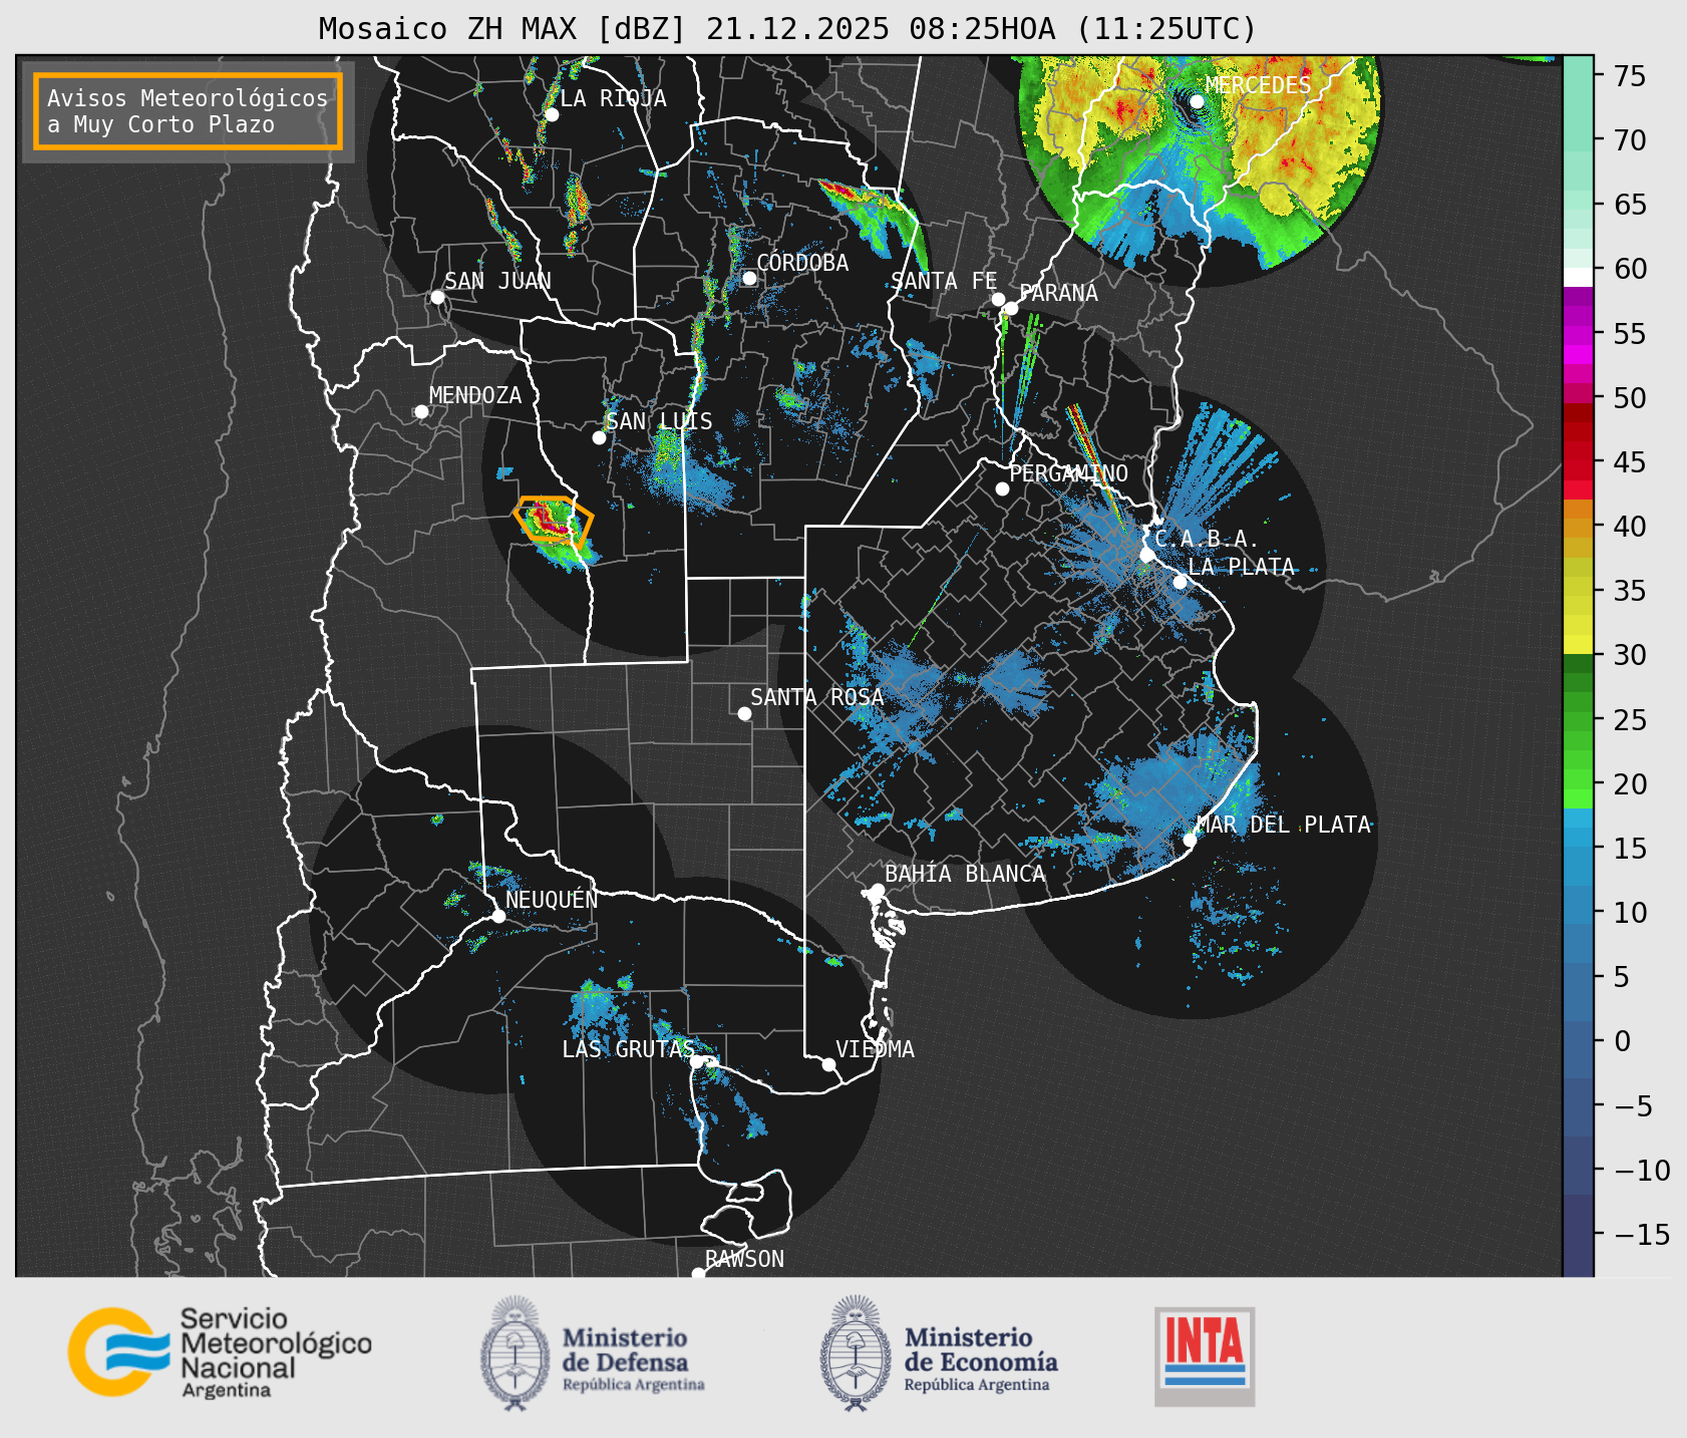Click the 0 dBZ label on the scale

point(1621,1041)
